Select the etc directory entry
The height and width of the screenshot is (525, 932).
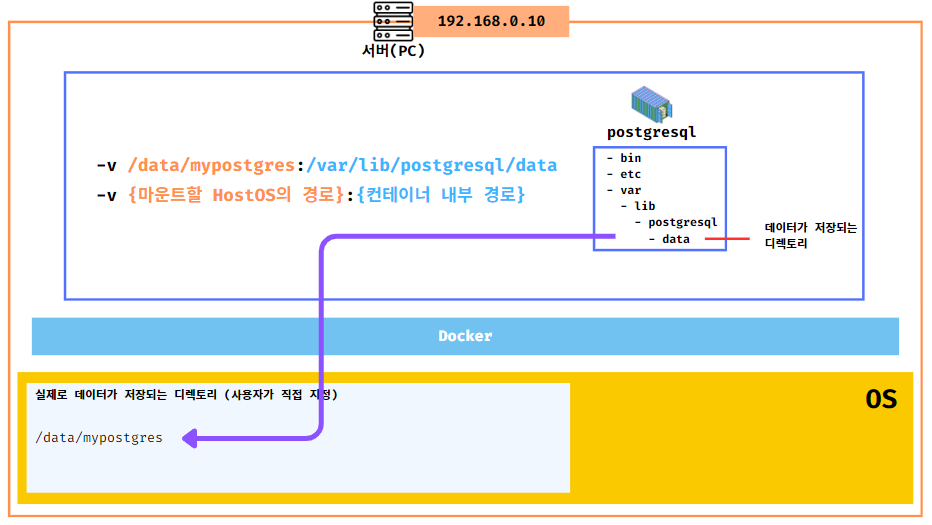point(624,174)
